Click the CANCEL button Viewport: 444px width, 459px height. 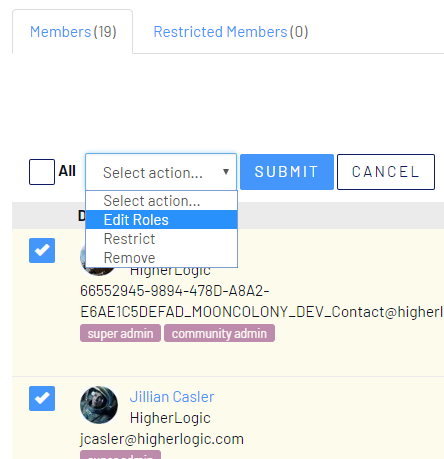pos(386,172)
